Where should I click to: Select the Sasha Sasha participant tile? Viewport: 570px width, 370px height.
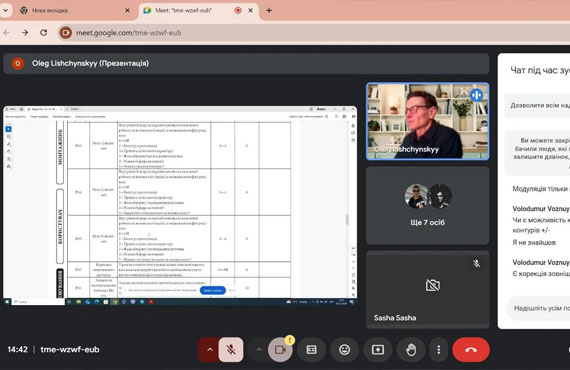click(x=428, y=290)
